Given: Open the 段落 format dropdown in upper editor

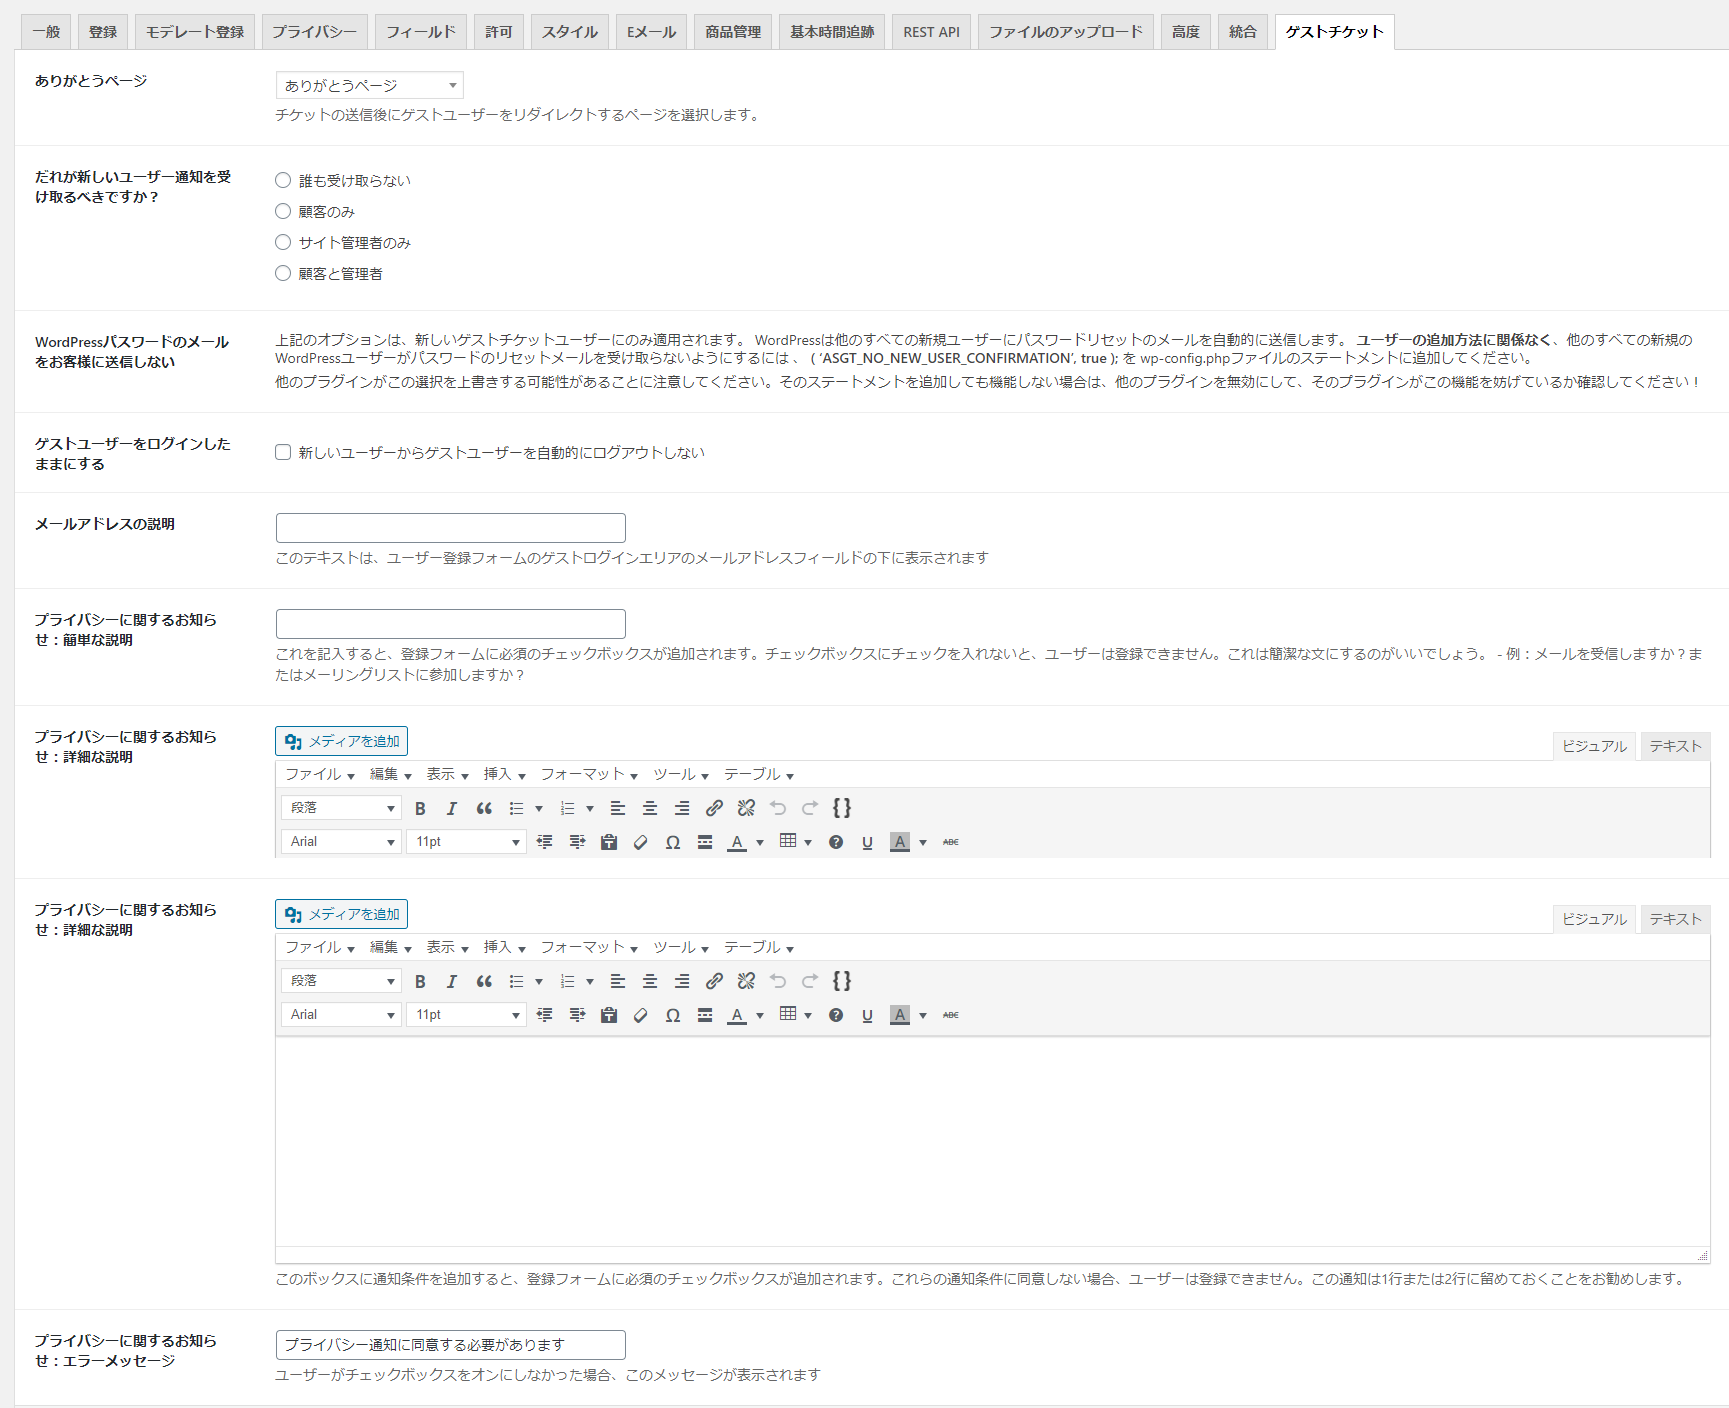Looking at the screenshot, I should click(341, 808).
